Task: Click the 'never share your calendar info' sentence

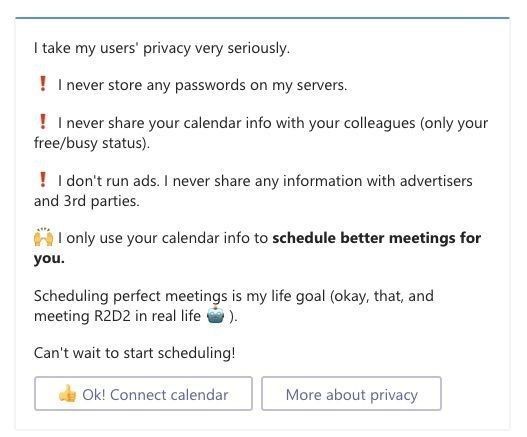Action: coord(273,123)
